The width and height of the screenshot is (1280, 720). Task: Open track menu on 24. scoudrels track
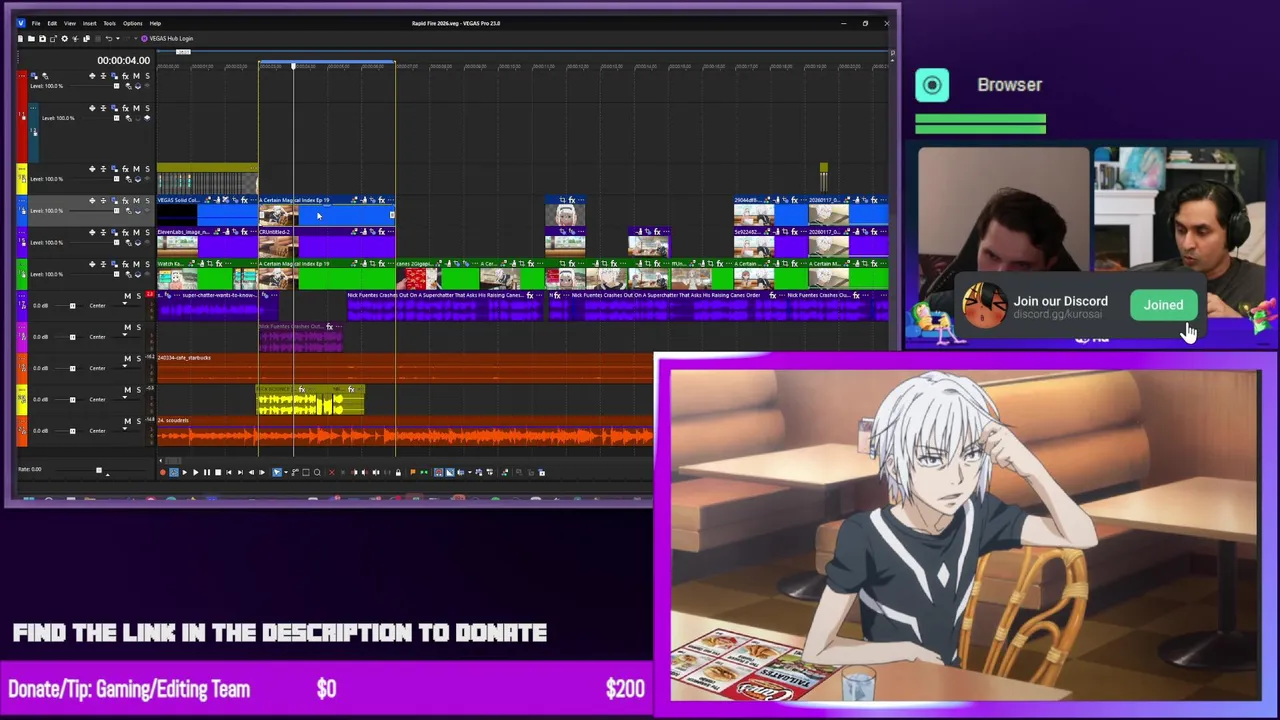tap(22, 421)
